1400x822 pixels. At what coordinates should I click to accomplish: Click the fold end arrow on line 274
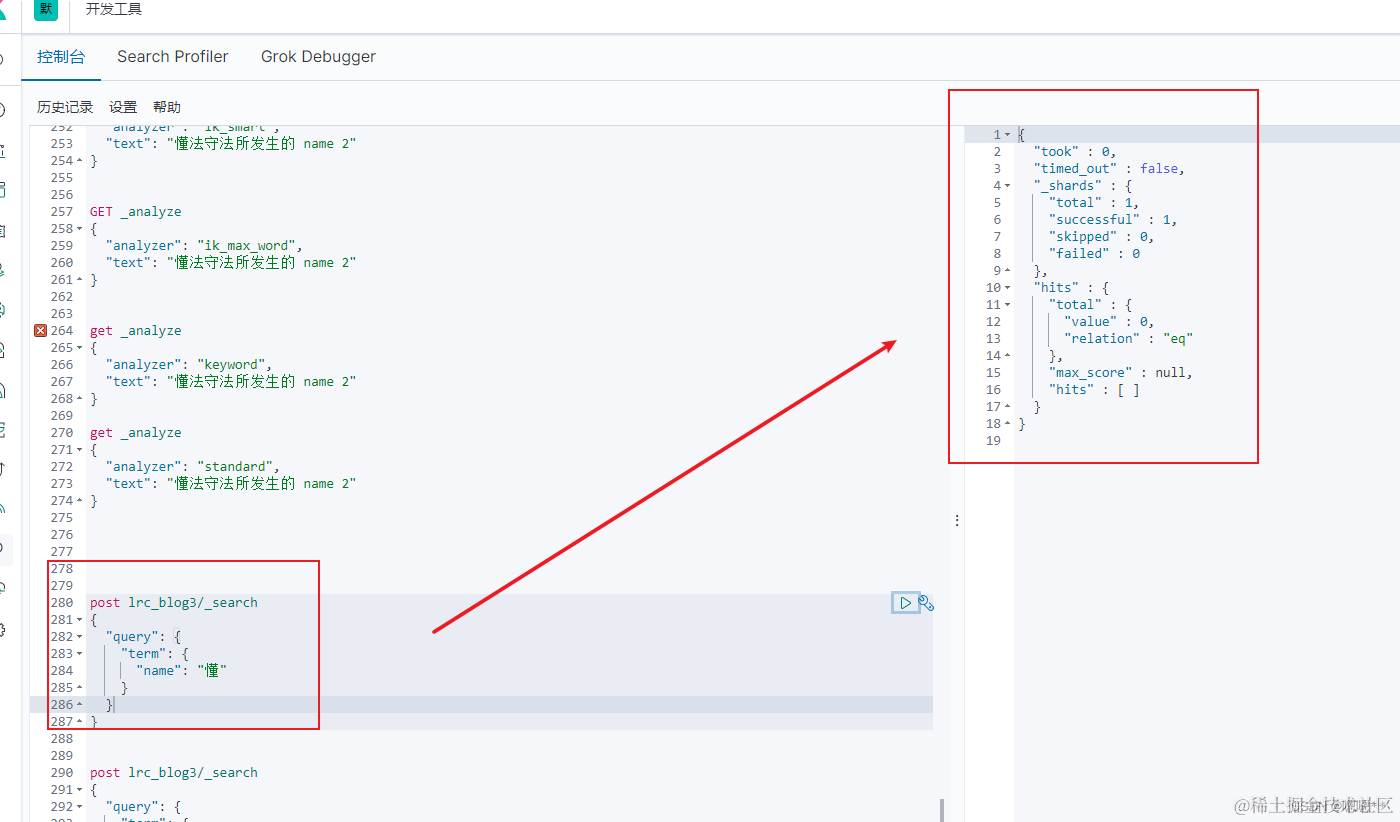click(80, 501)
